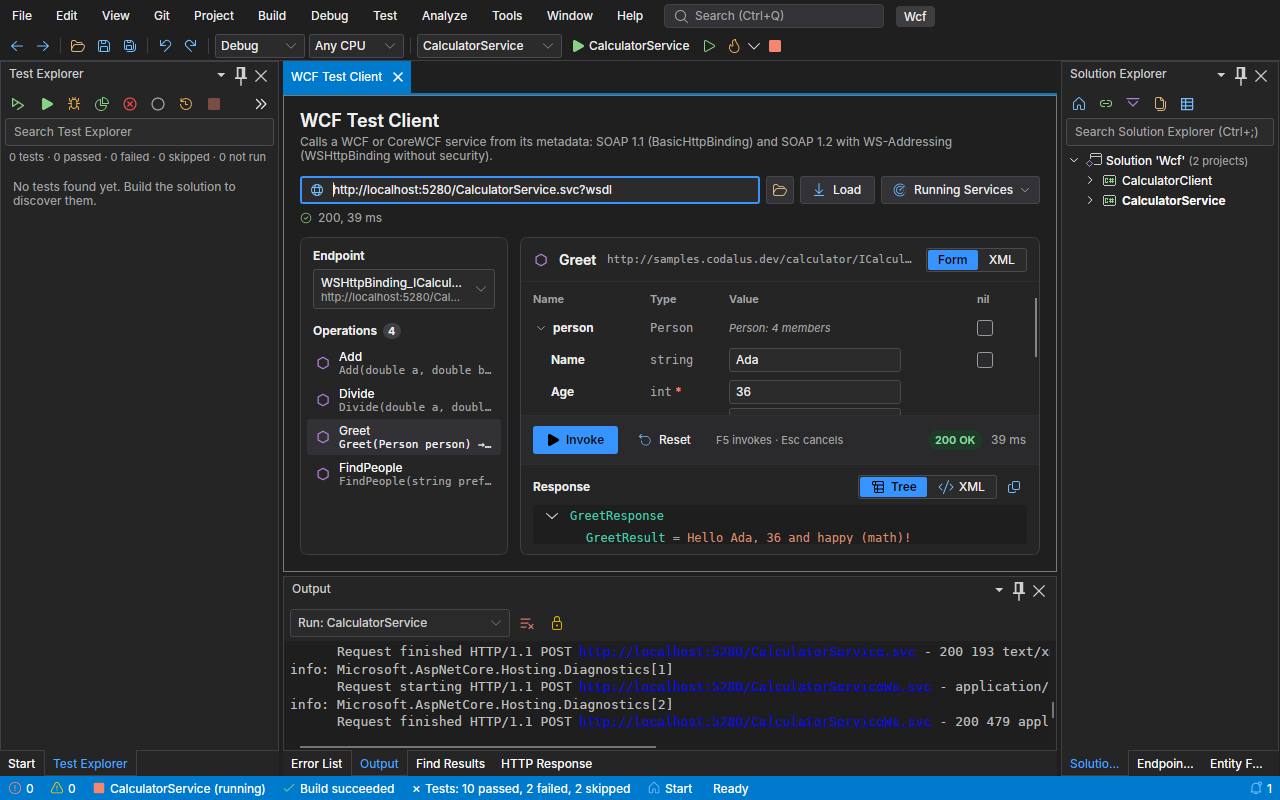The width and height of the screenshot is (1280, 800).
Task: Open the Any CPU platform dropdown
Action: [357, 46]
